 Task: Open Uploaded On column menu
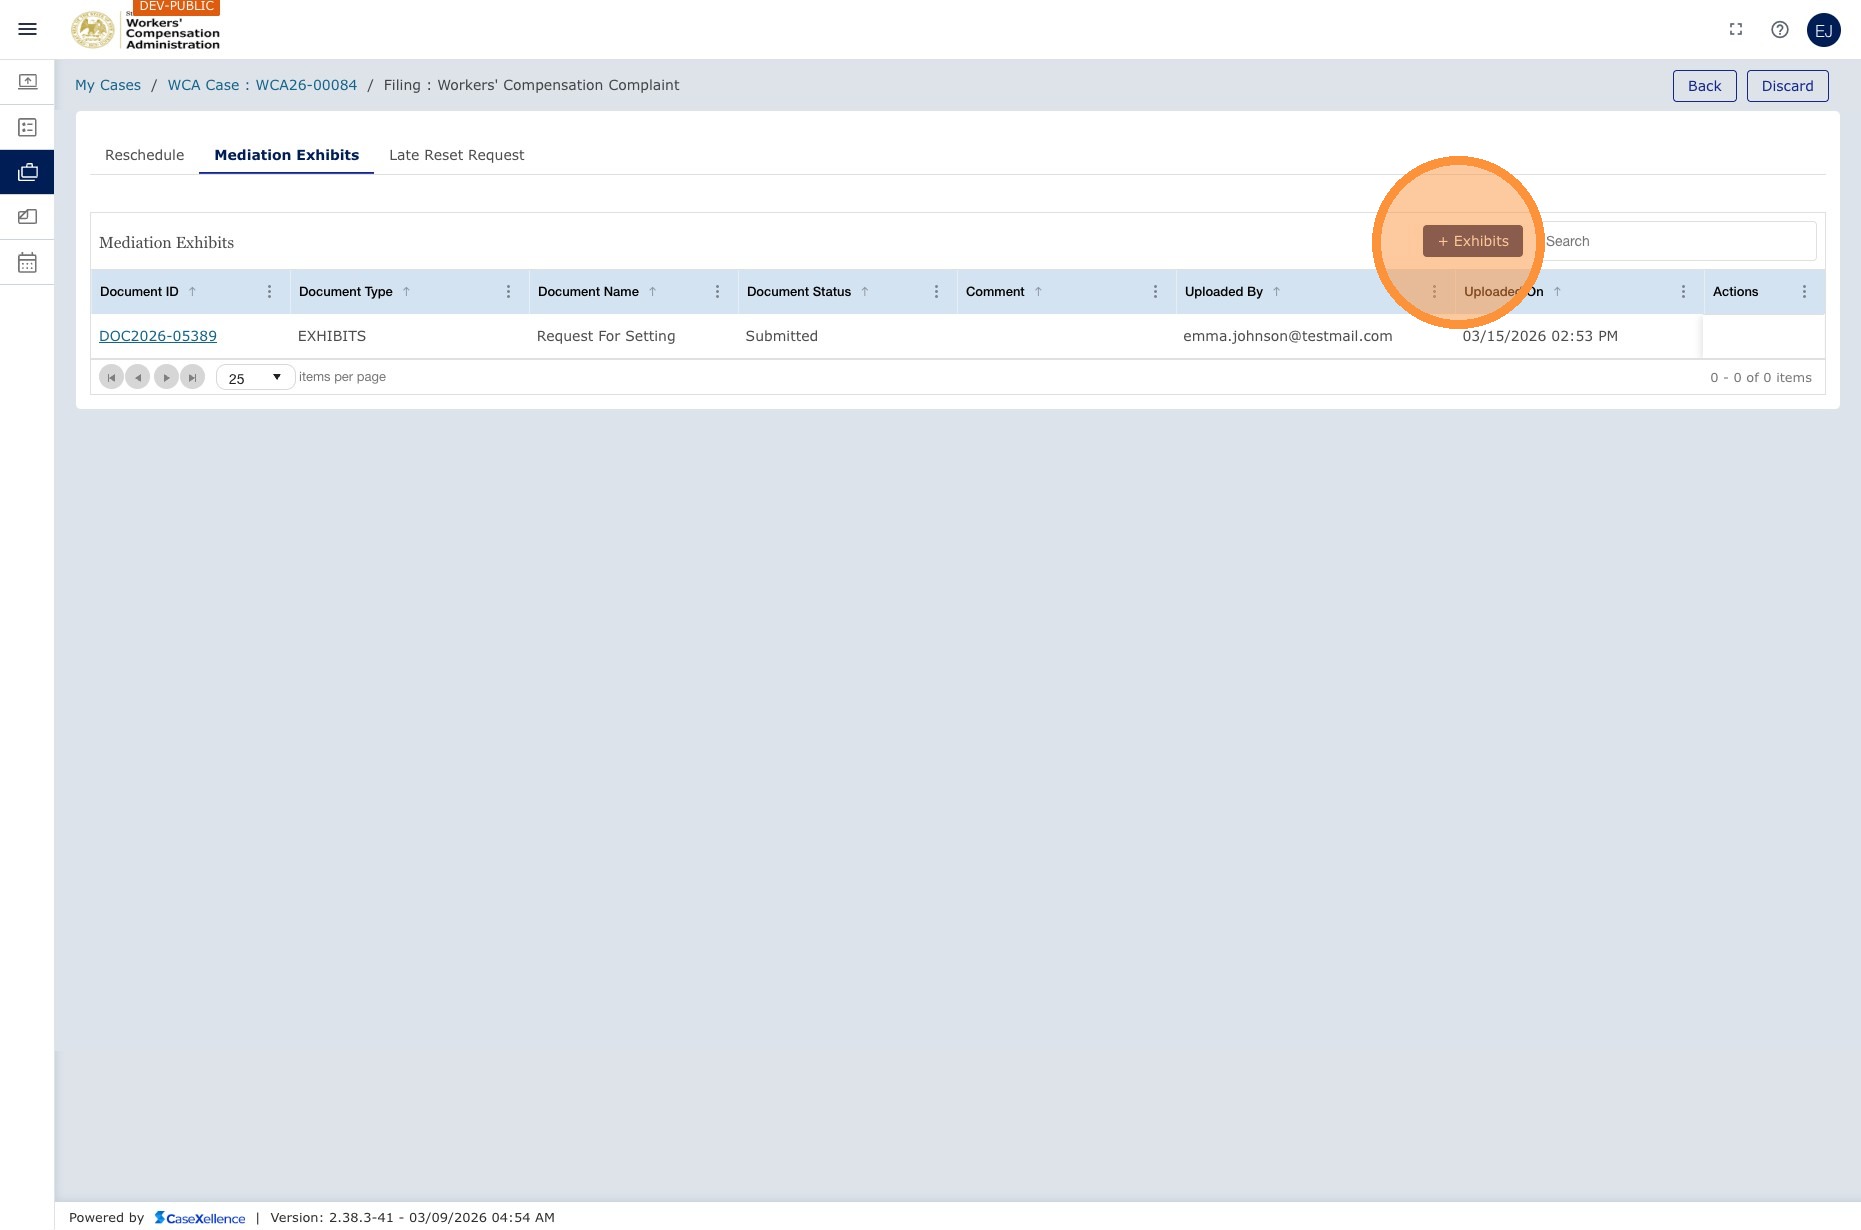coord(1683,292)
